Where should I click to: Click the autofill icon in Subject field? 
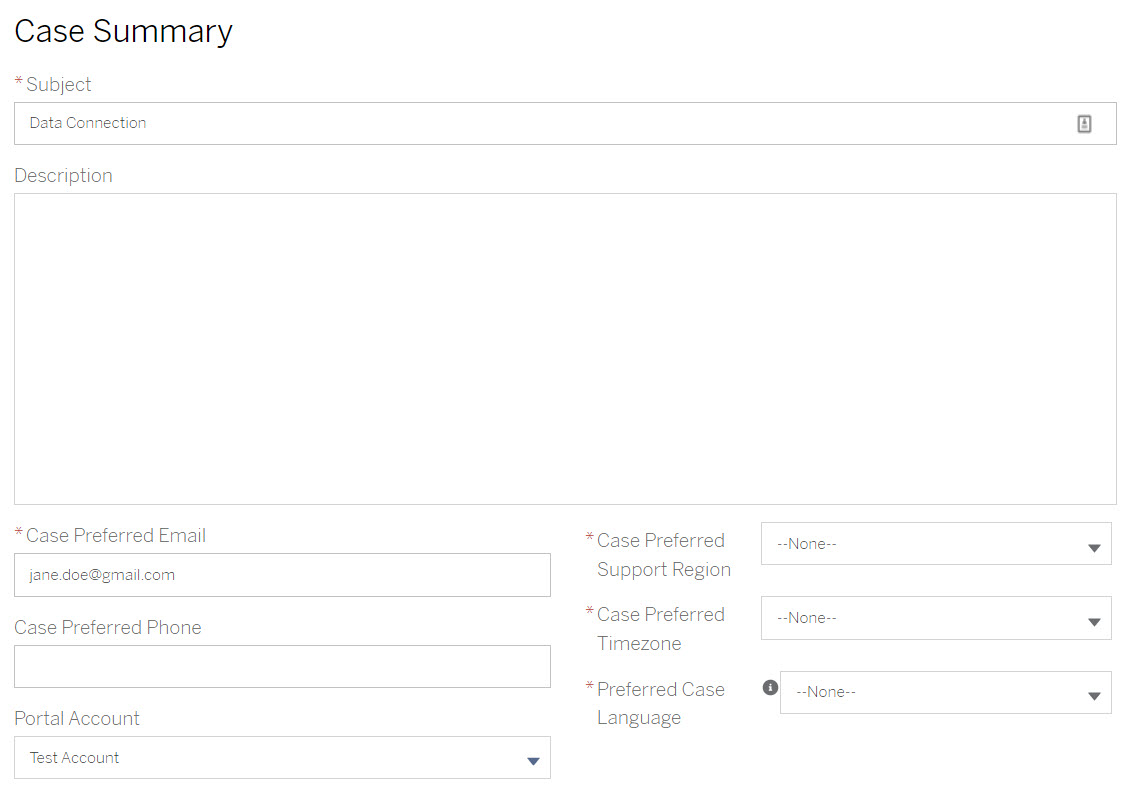[1084, 124]
